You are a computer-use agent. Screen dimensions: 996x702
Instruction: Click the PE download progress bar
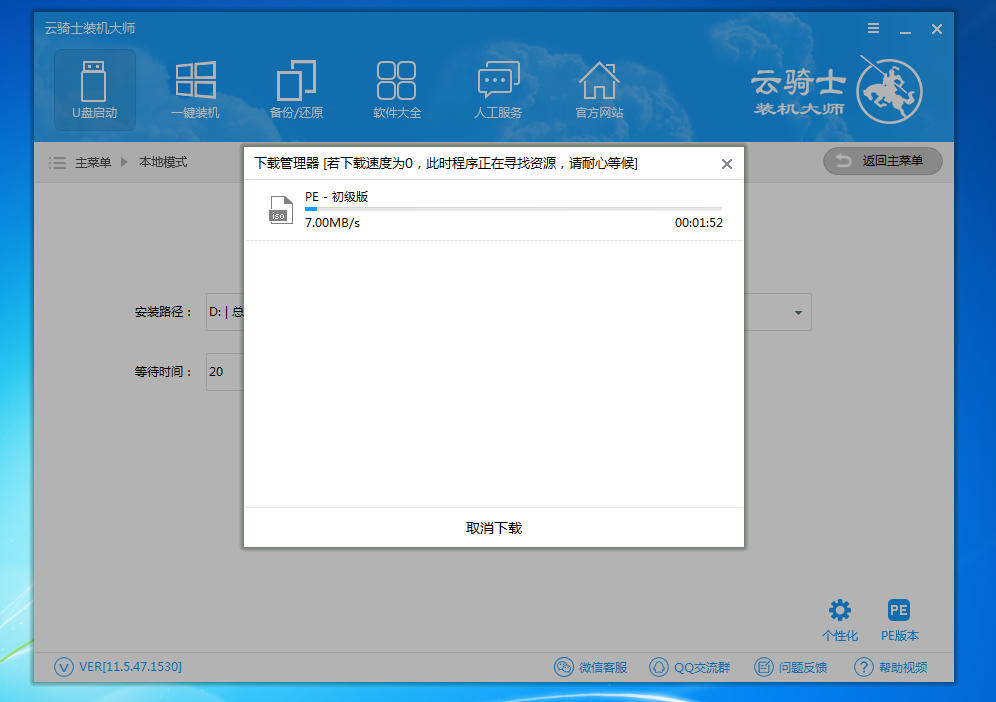513,208
